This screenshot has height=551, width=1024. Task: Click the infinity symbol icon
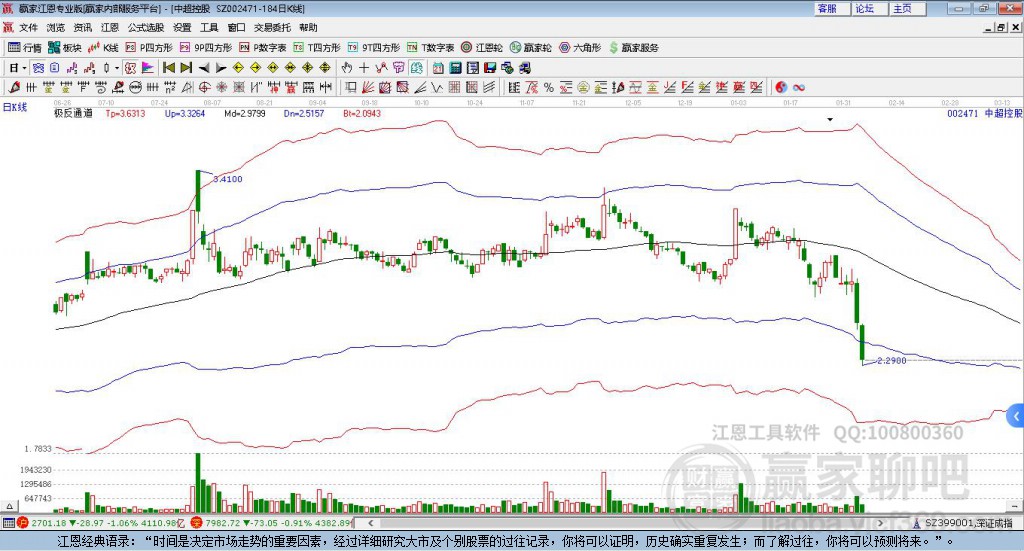pyautogui.click(x=799, y=87)
